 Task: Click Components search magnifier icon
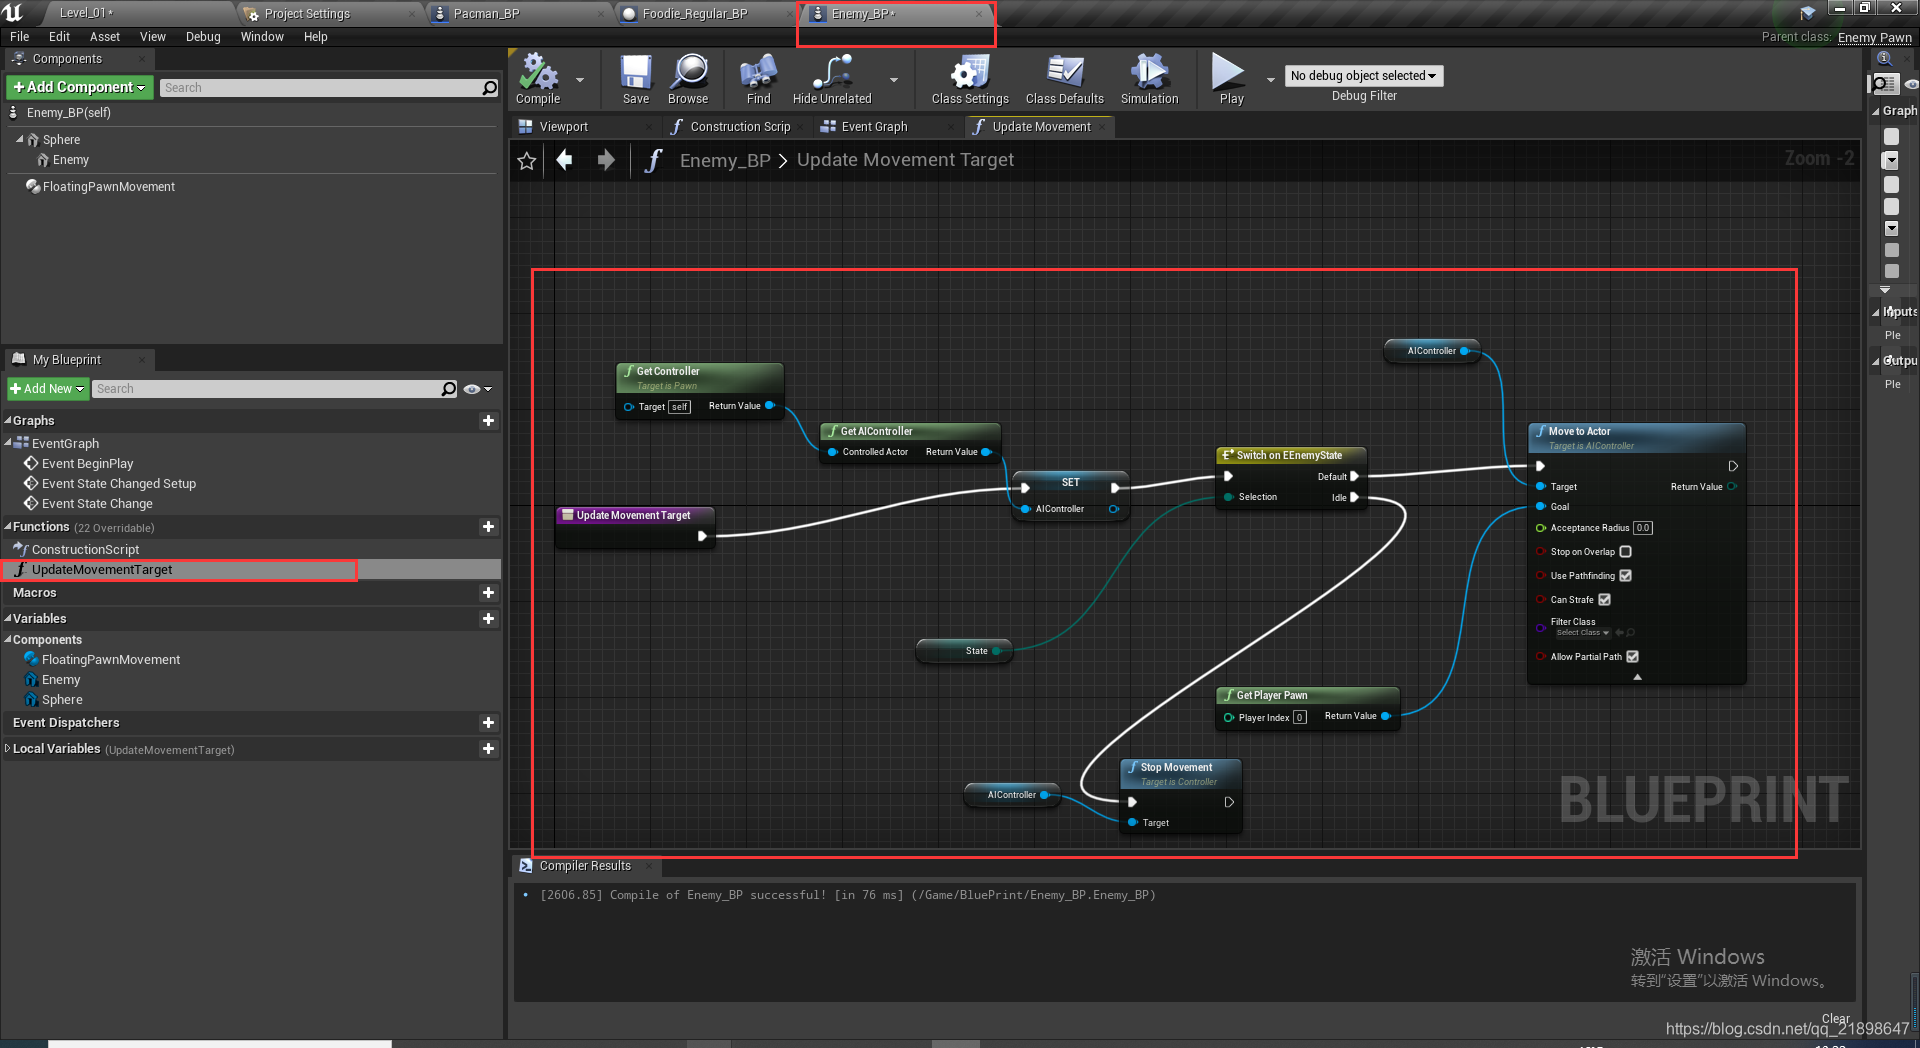click(x=489, y=88)
